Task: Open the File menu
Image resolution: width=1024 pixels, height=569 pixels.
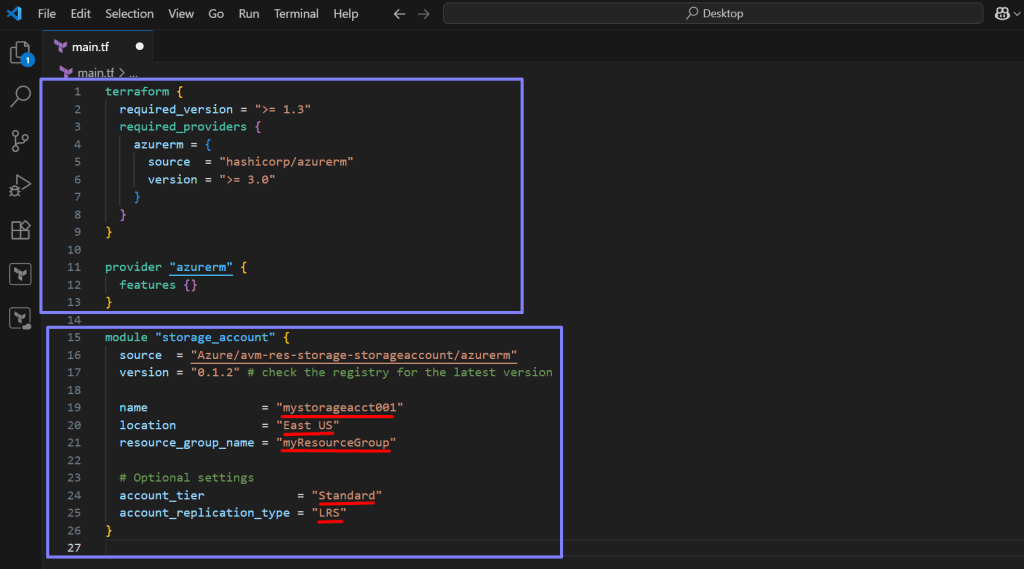Action: click(x=47, y=14)
